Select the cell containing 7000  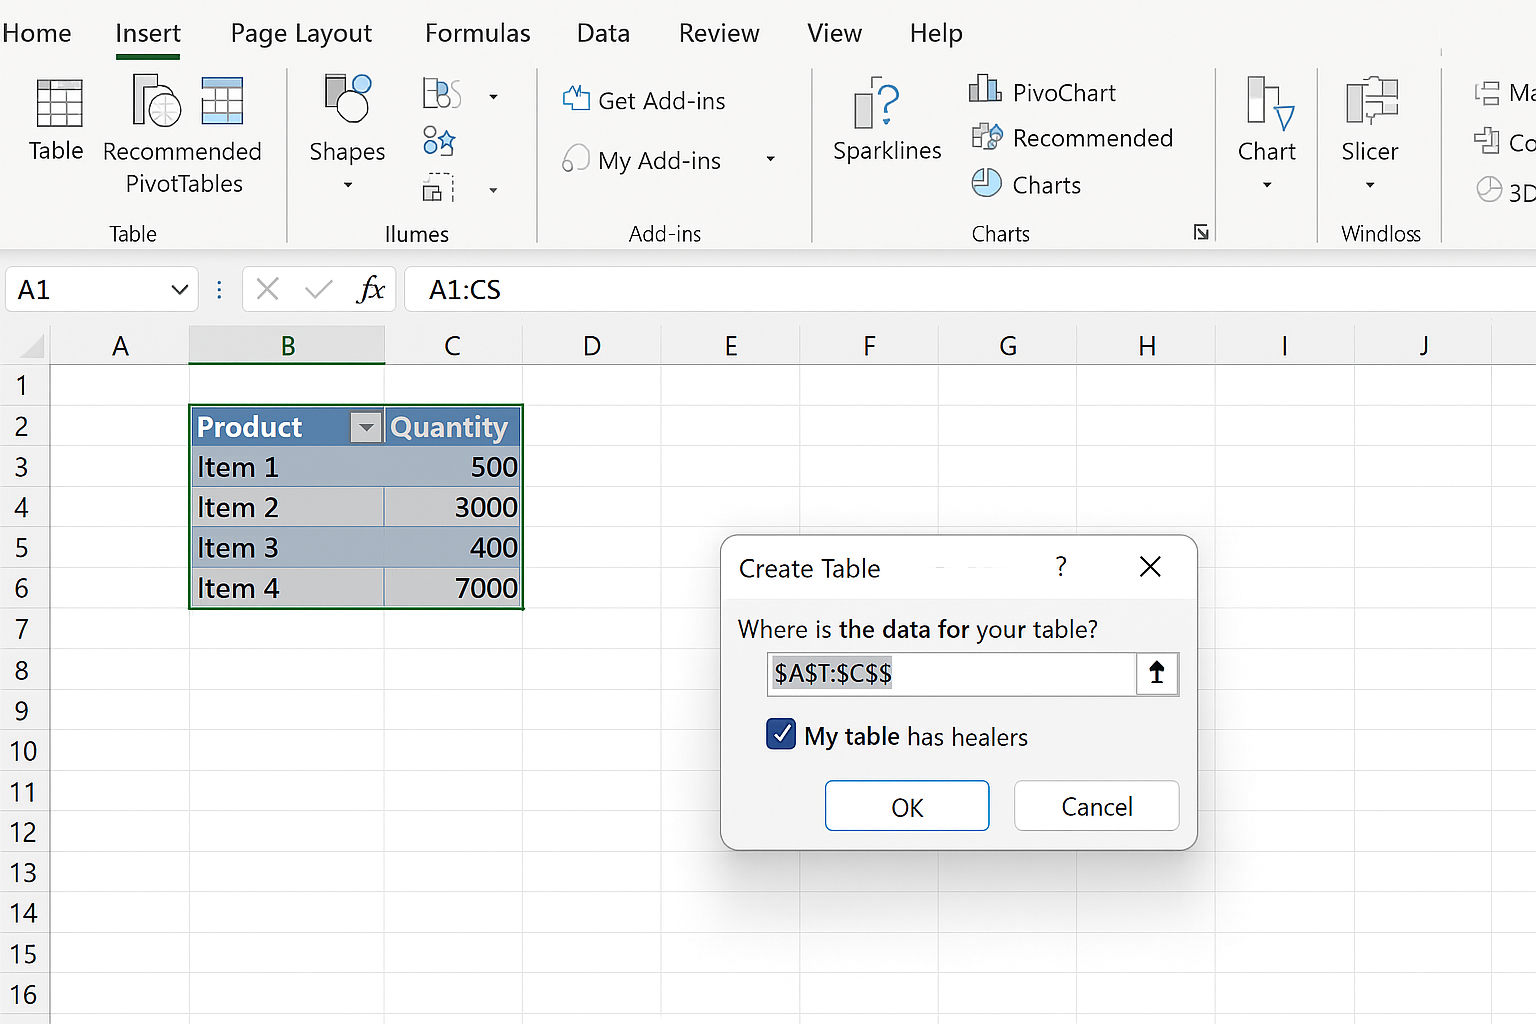coord(453,588)
